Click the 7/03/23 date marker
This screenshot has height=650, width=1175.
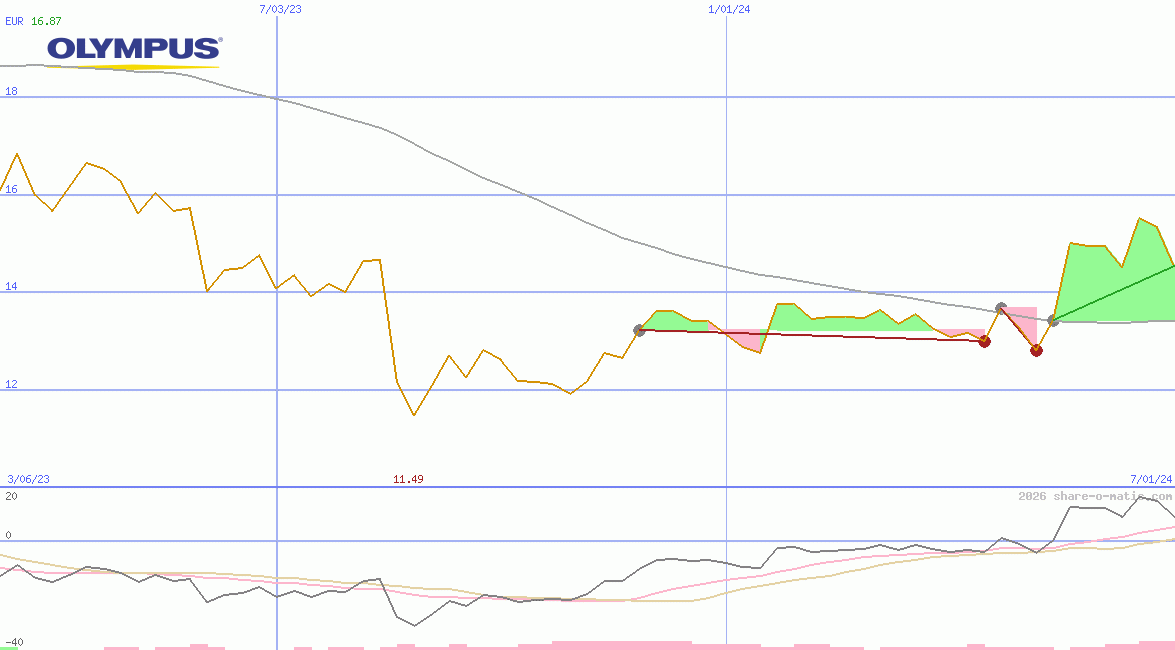[x=279, y=9]
